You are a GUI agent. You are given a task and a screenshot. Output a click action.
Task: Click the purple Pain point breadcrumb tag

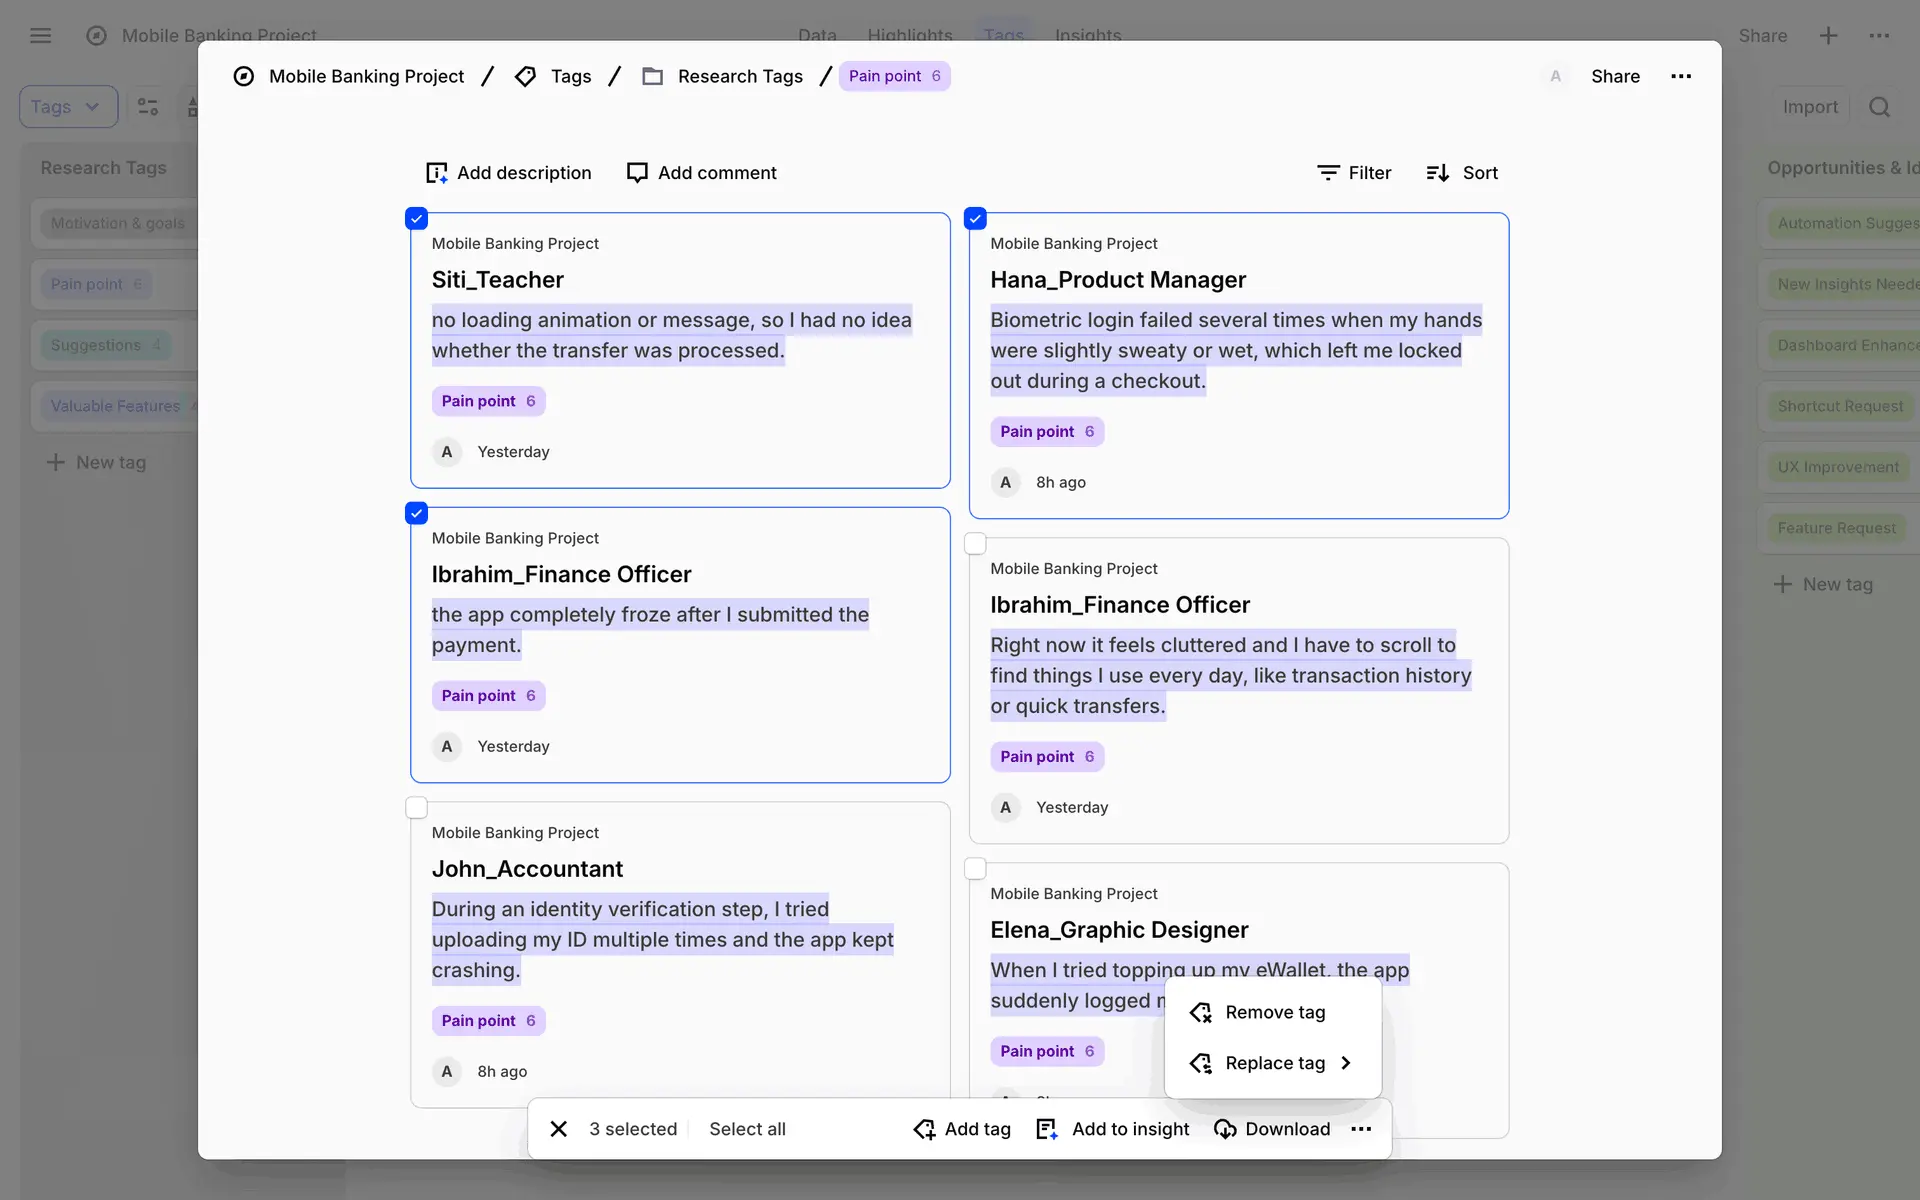pos(894,77)
